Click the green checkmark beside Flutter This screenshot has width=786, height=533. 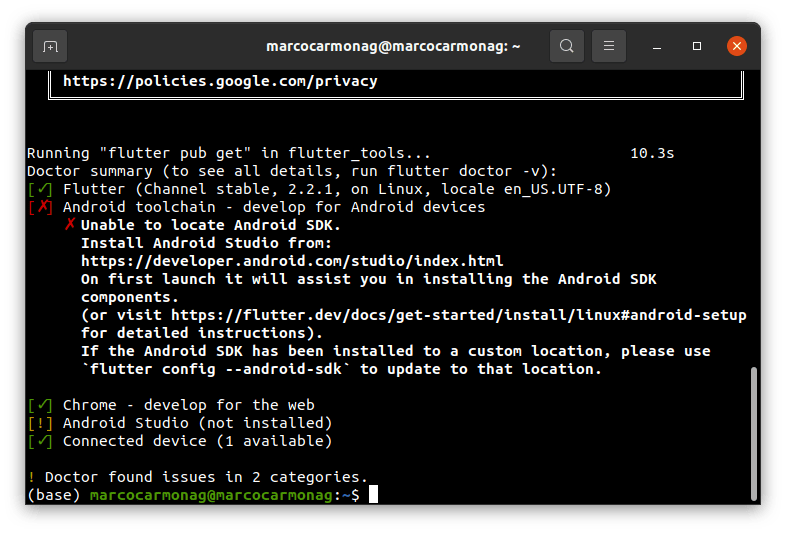(x=40, y=189)
